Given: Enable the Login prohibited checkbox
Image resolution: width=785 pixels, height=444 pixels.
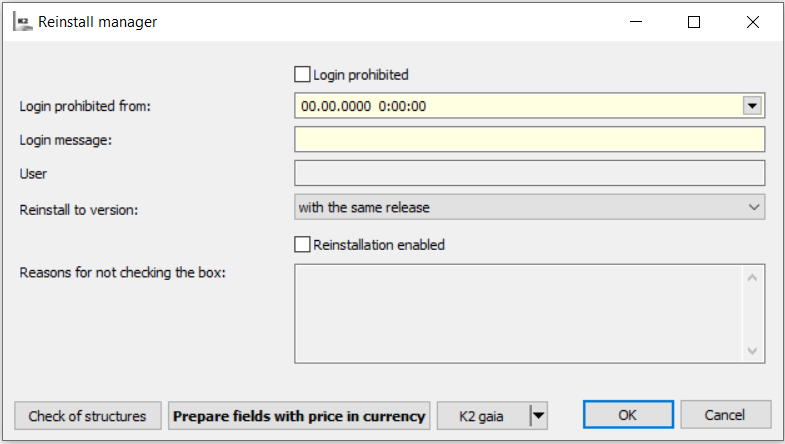Looking at the screenshot, I should tap(302, 74).
